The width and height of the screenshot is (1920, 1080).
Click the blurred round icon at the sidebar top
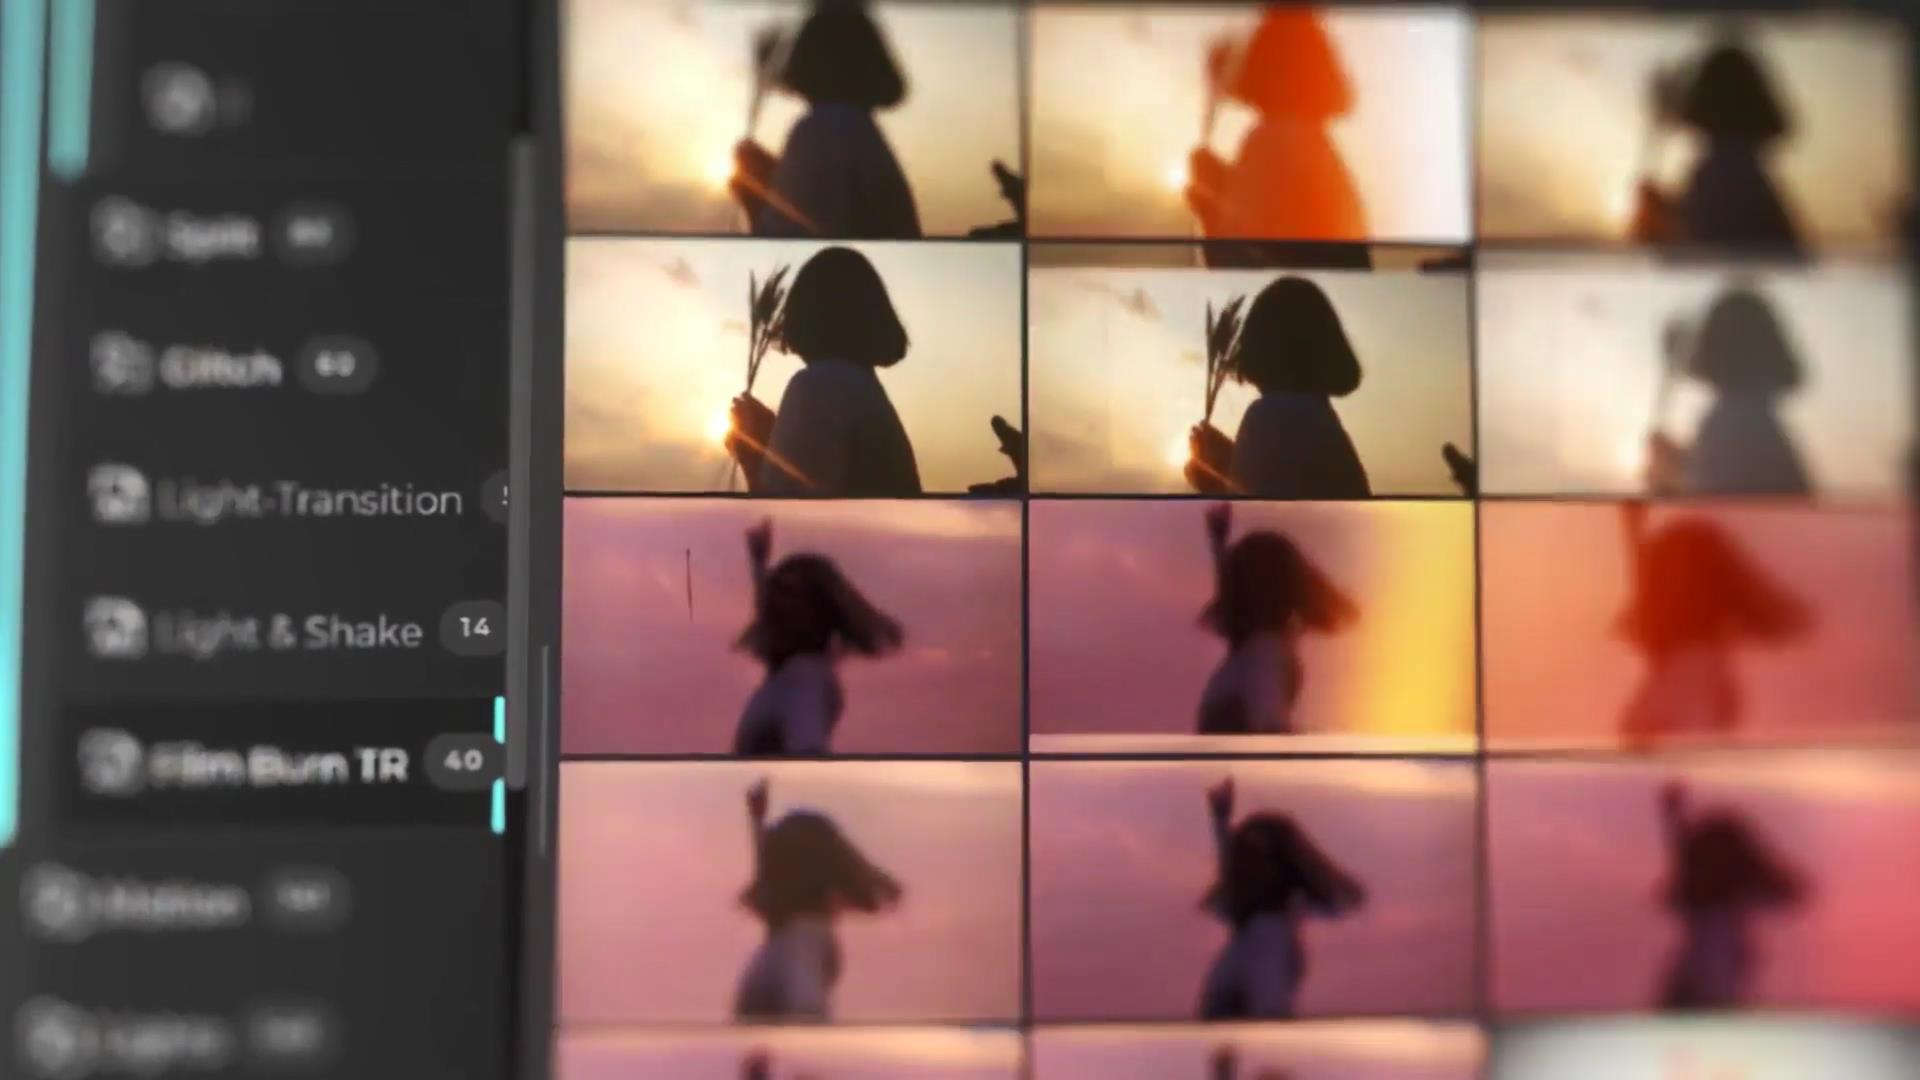point(178,98)
